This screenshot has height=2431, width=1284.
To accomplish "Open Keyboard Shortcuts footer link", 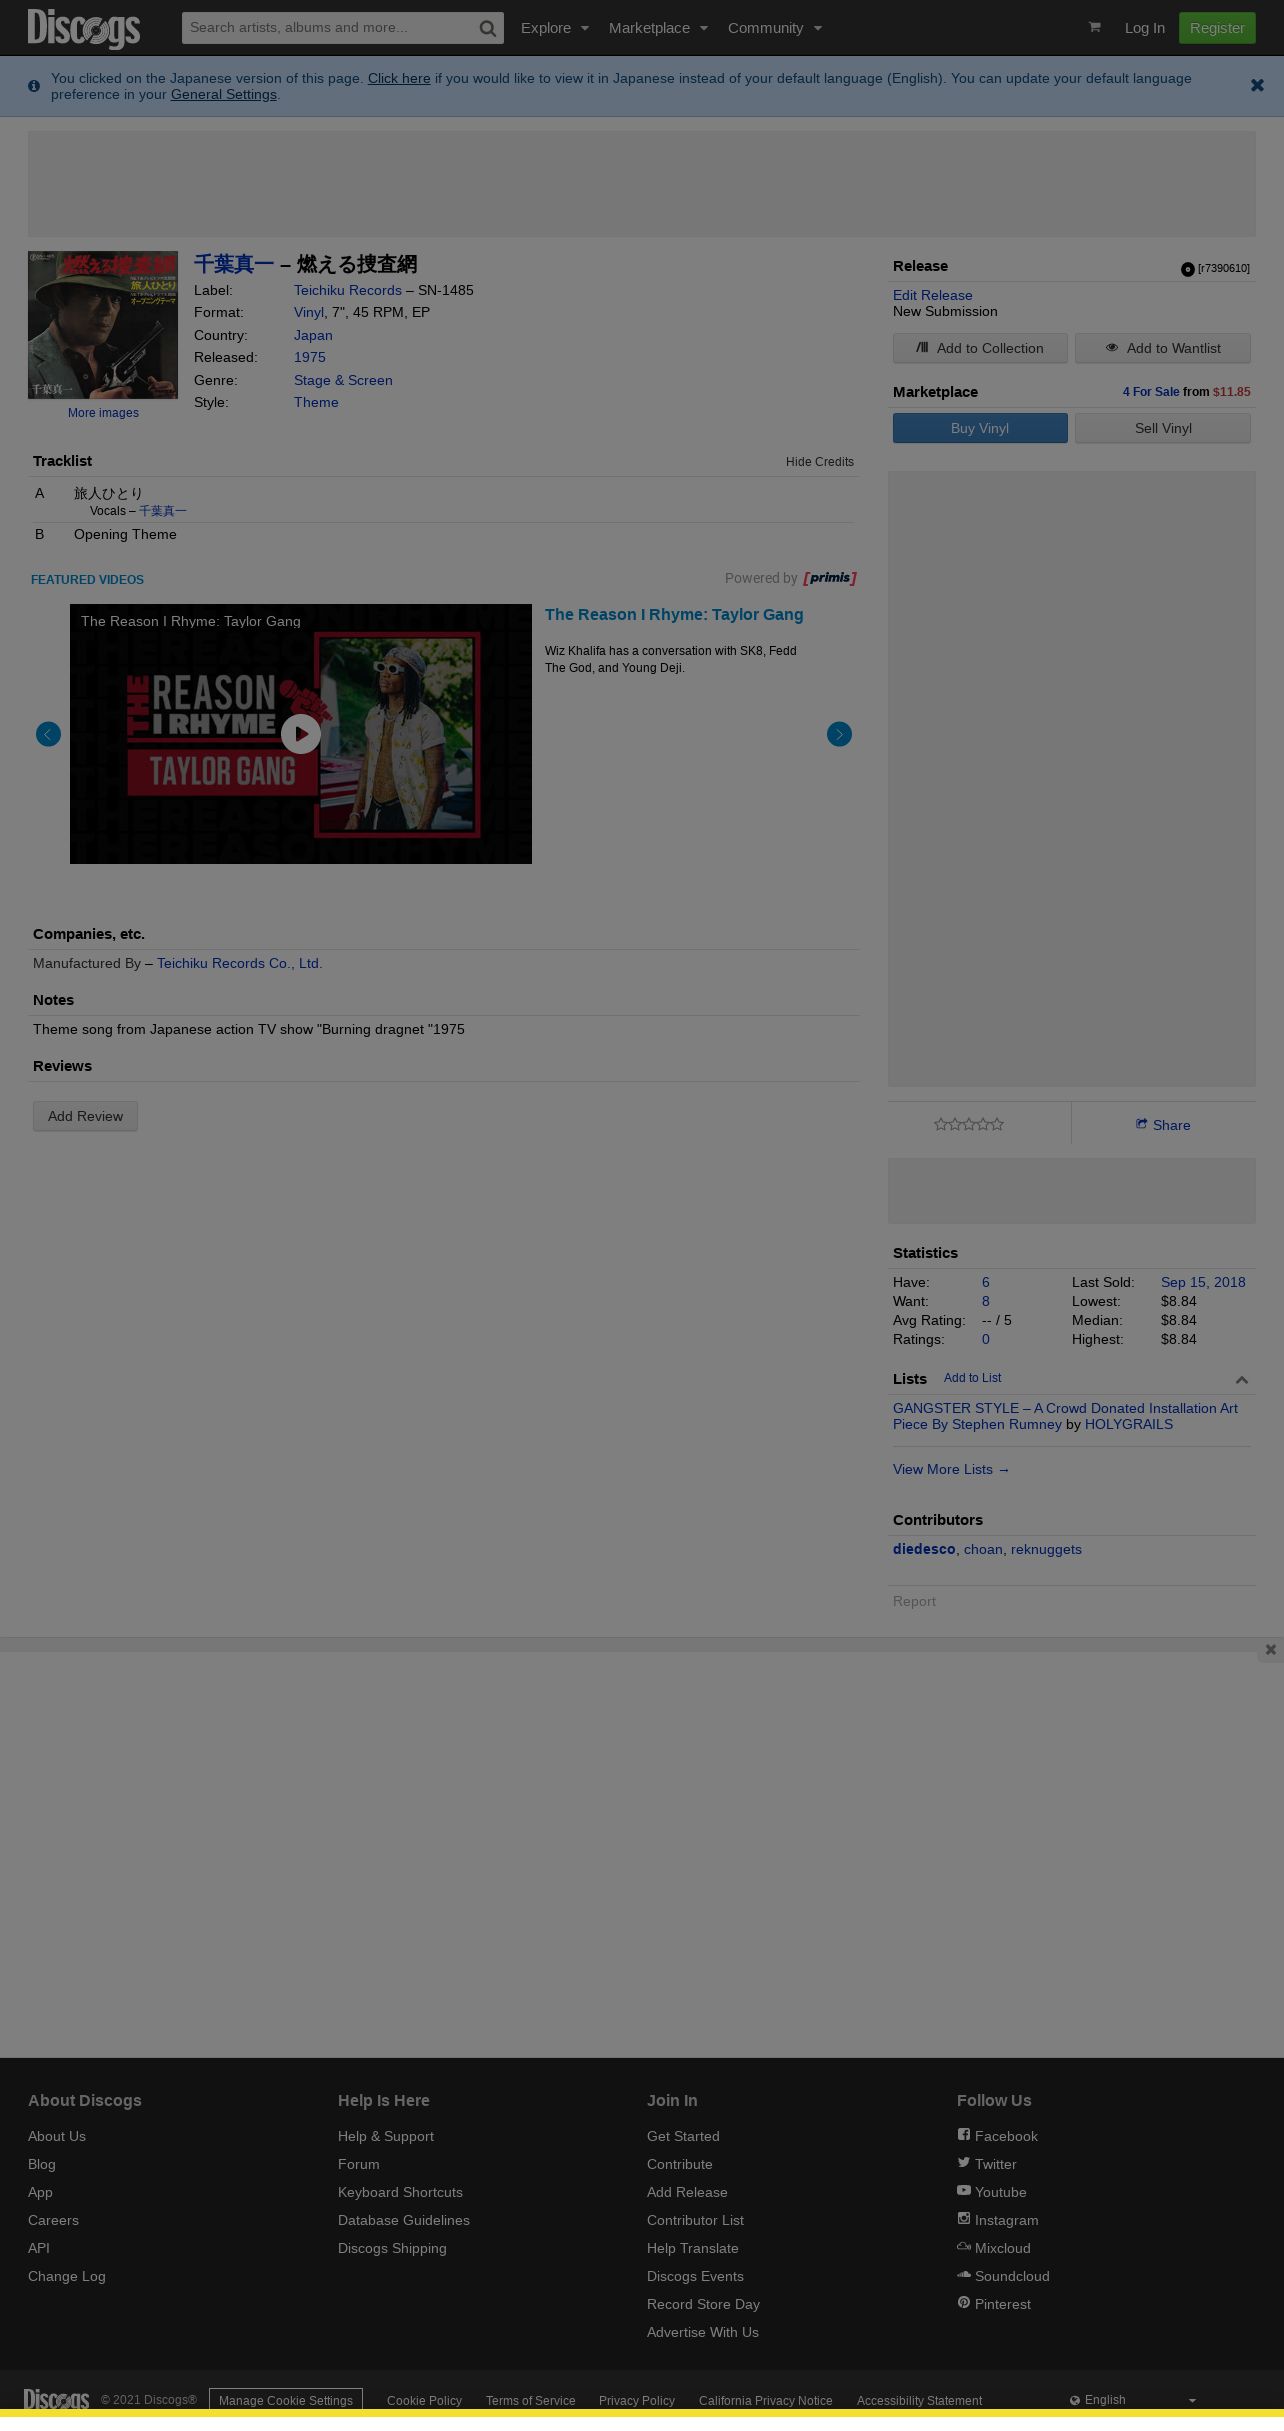I will pos(400,2192).
